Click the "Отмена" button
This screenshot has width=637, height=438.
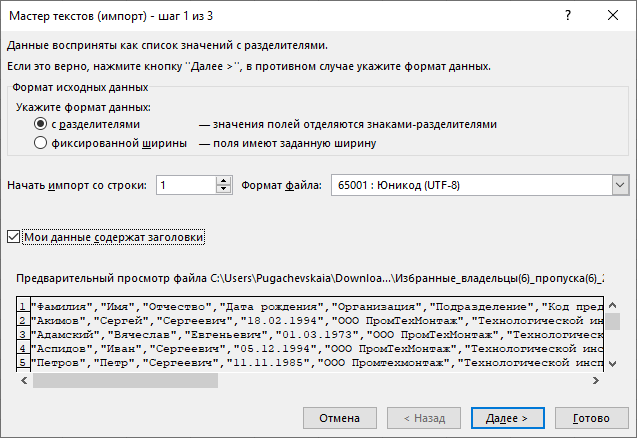[339, 416]
